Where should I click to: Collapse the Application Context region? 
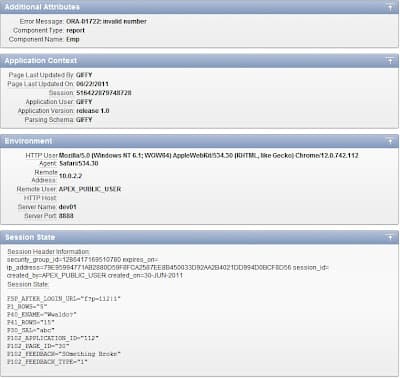(x=390, y=61)
